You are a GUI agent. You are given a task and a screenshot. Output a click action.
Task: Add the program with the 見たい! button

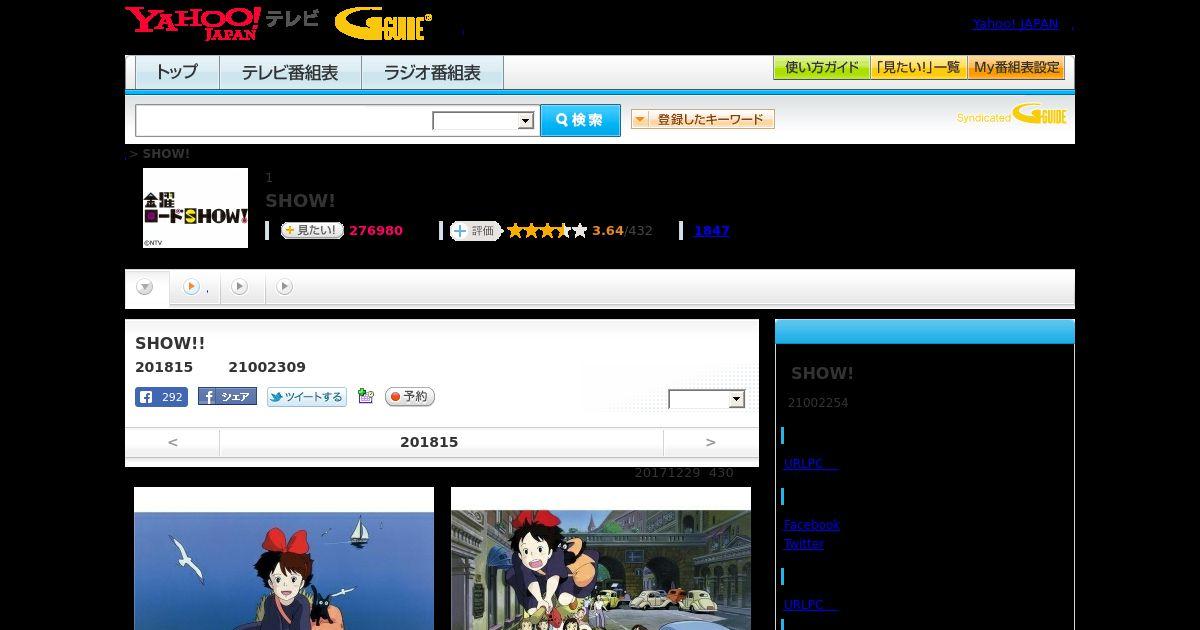[x=312, y=231]
